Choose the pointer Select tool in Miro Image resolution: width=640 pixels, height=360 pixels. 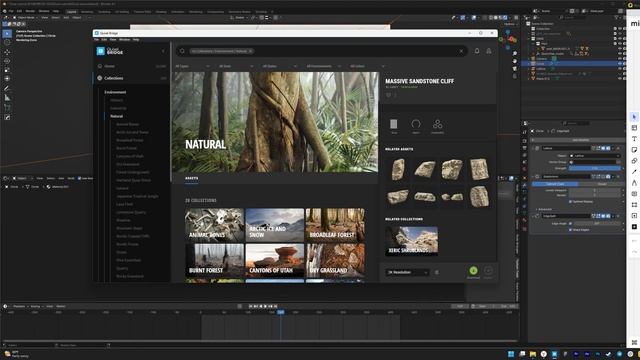[x=634, y=117]
